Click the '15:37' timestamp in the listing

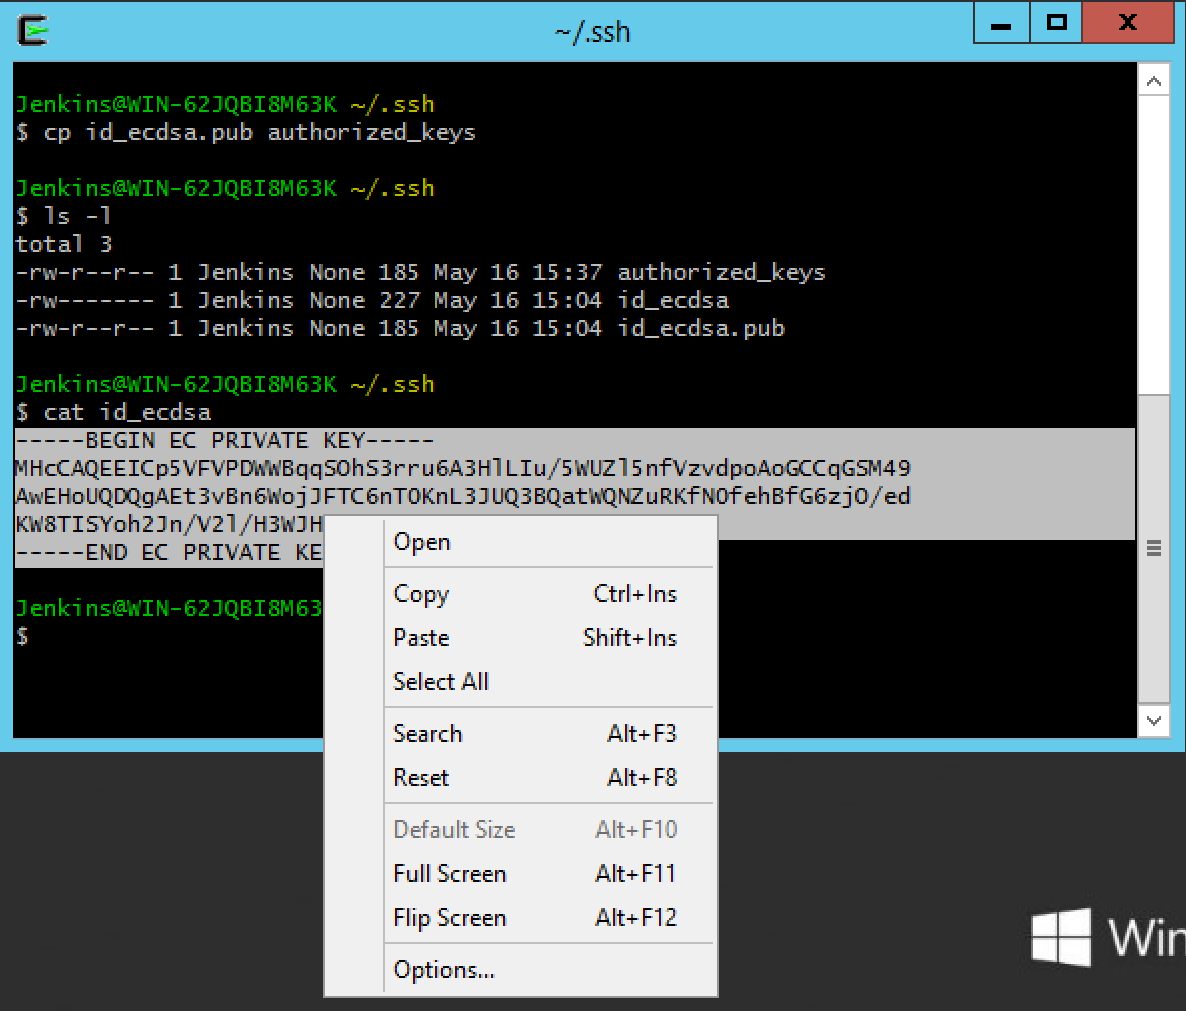[567, 272]
